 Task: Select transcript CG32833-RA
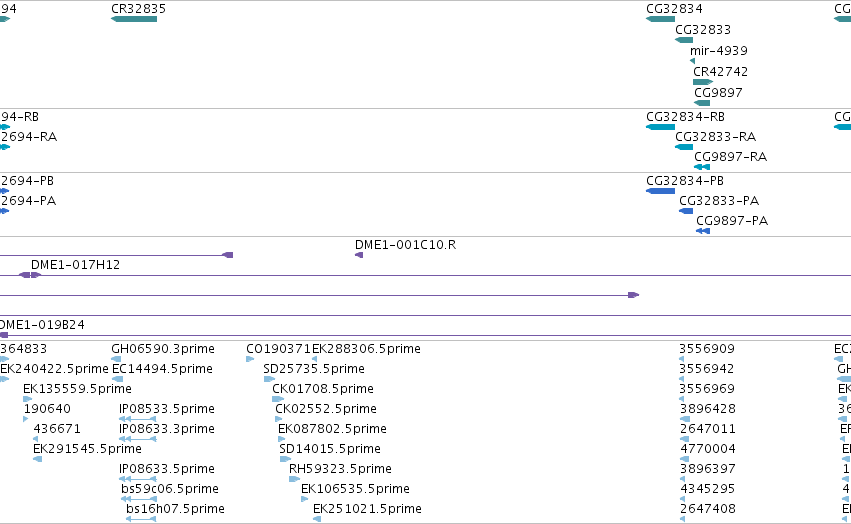(x=684, y=147)
